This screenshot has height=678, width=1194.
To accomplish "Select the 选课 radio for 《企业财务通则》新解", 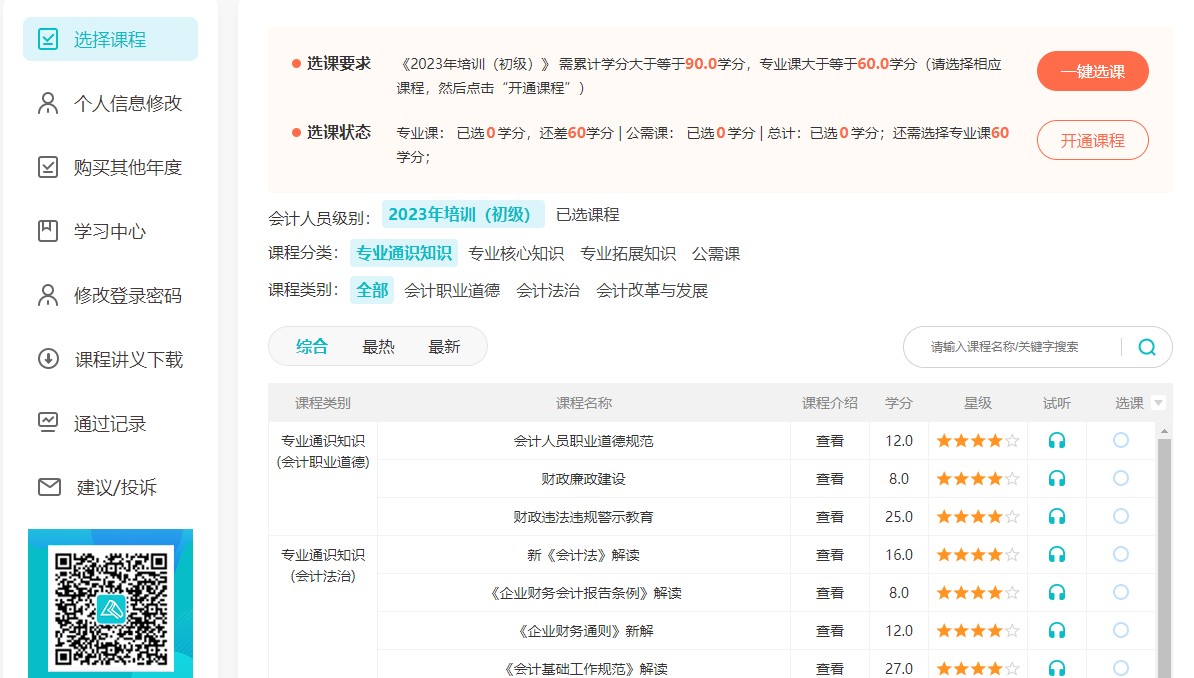I will (x=1119, y=630).
